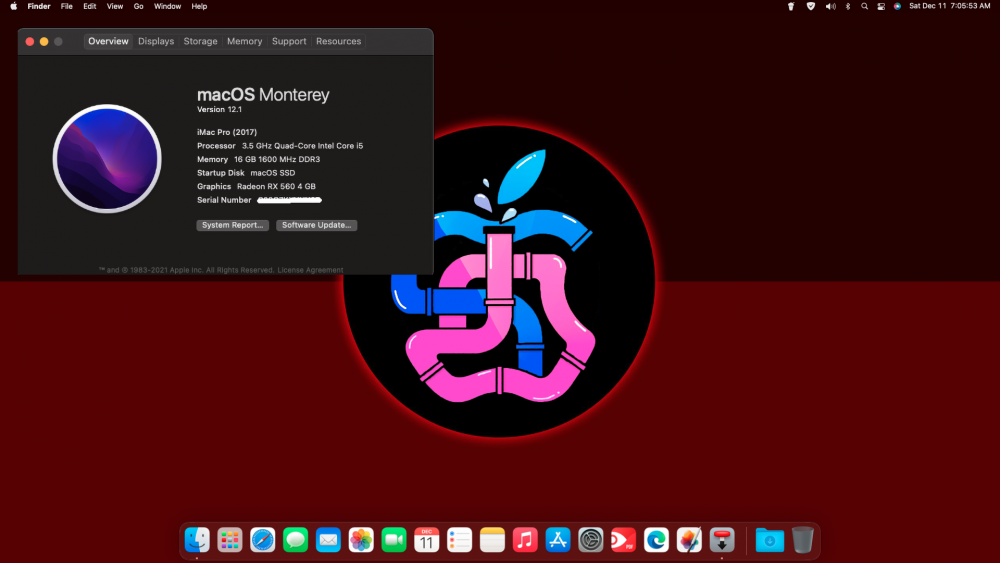Click 'macOS SSD' startup disk value
This screenshot has width=1000, height=563.
272,173
